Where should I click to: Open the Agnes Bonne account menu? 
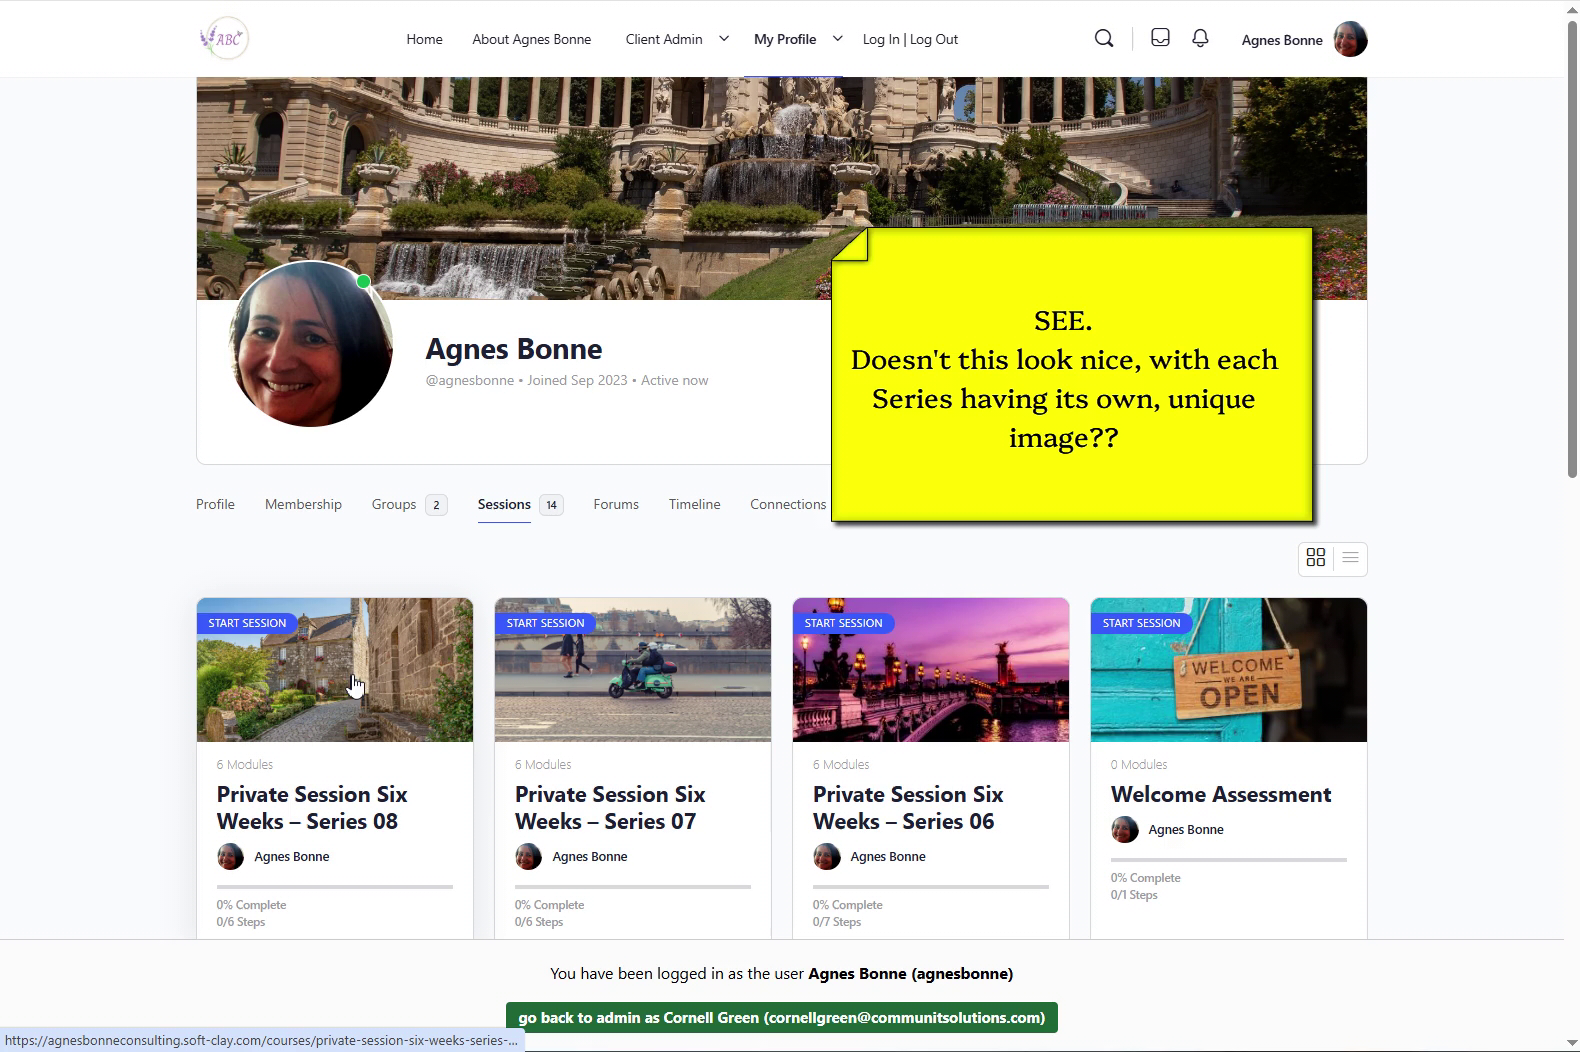(x=1281, y=40)
